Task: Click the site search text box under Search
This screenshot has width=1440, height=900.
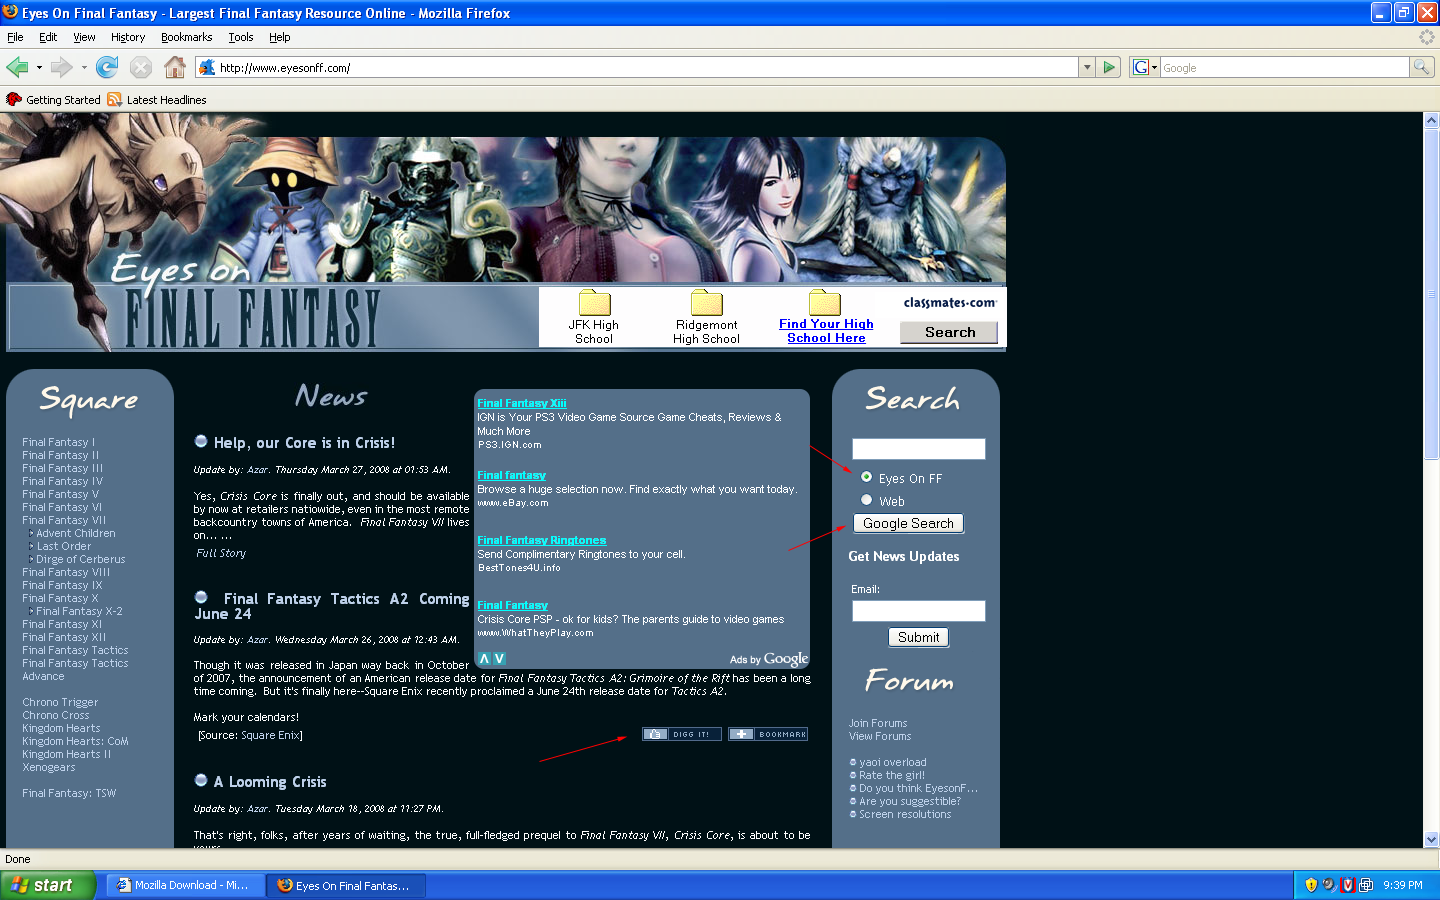Action: coord(918,449)
